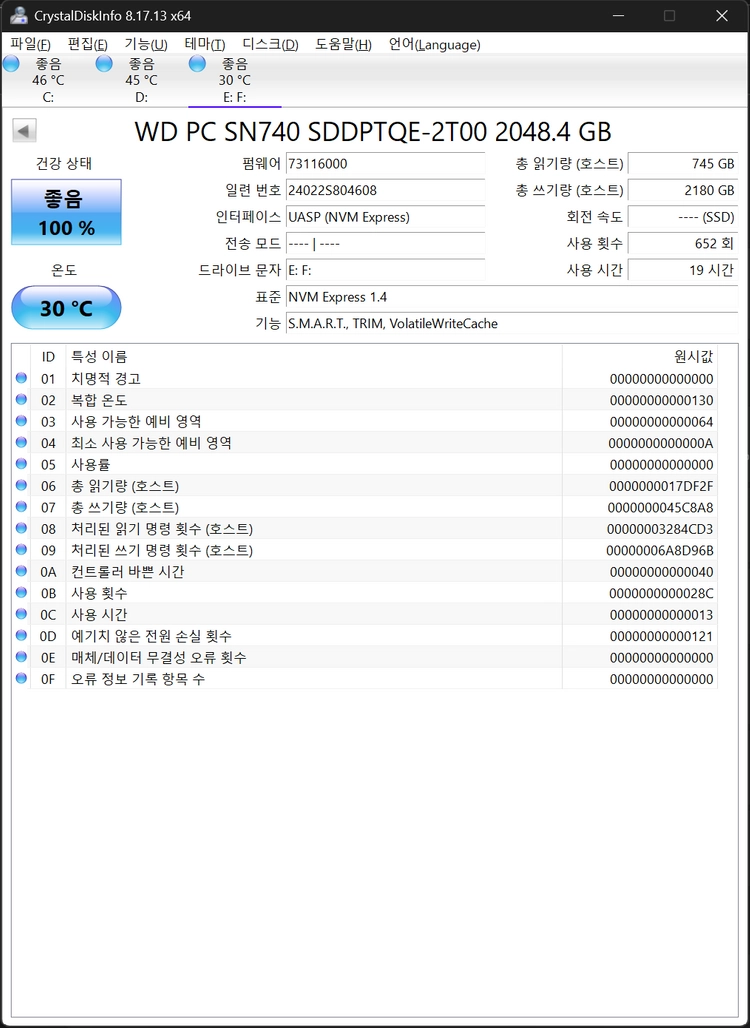
Task: Click the CrystalDiskInfo app icon in title bar
Action: point(18,16)
